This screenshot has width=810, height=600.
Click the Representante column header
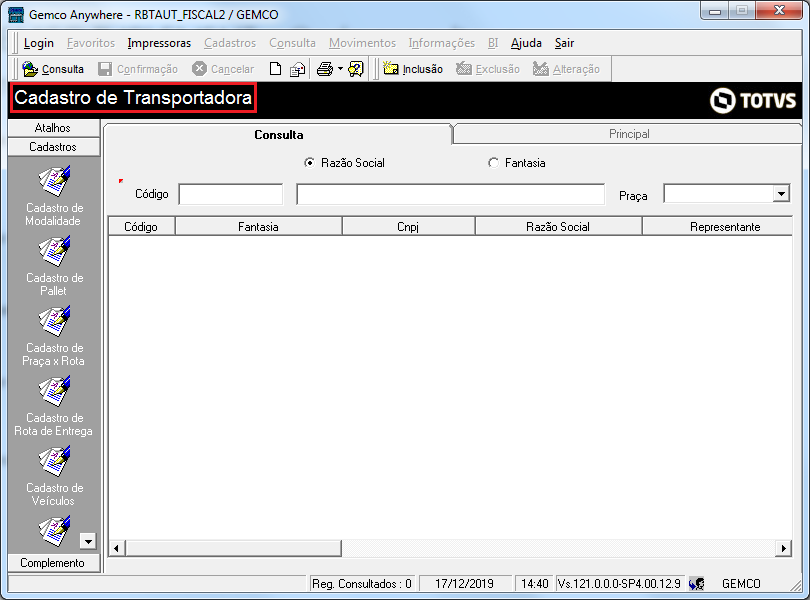pos(718,227)
